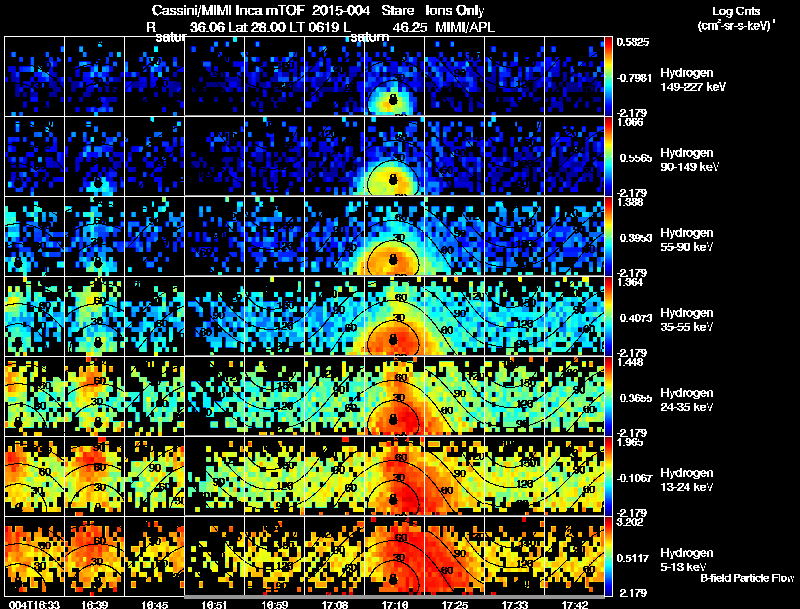Click the colorbar midpoint value '-0.1067'
The height and width of the screenshot is (609, 800).
point(634,478)
